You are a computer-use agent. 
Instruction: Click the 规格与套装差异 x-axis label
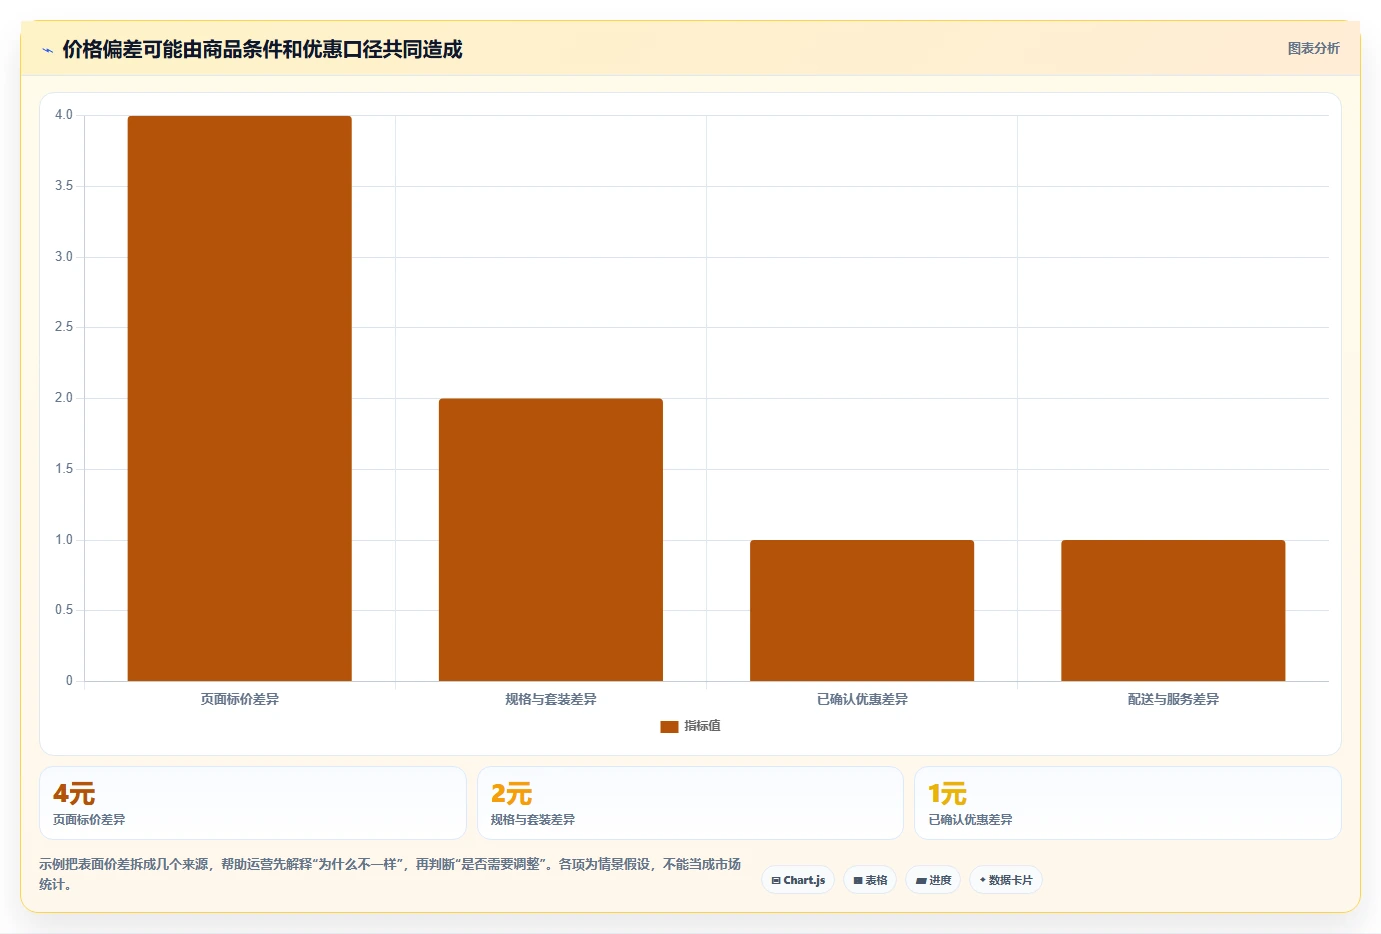point(551,699)
